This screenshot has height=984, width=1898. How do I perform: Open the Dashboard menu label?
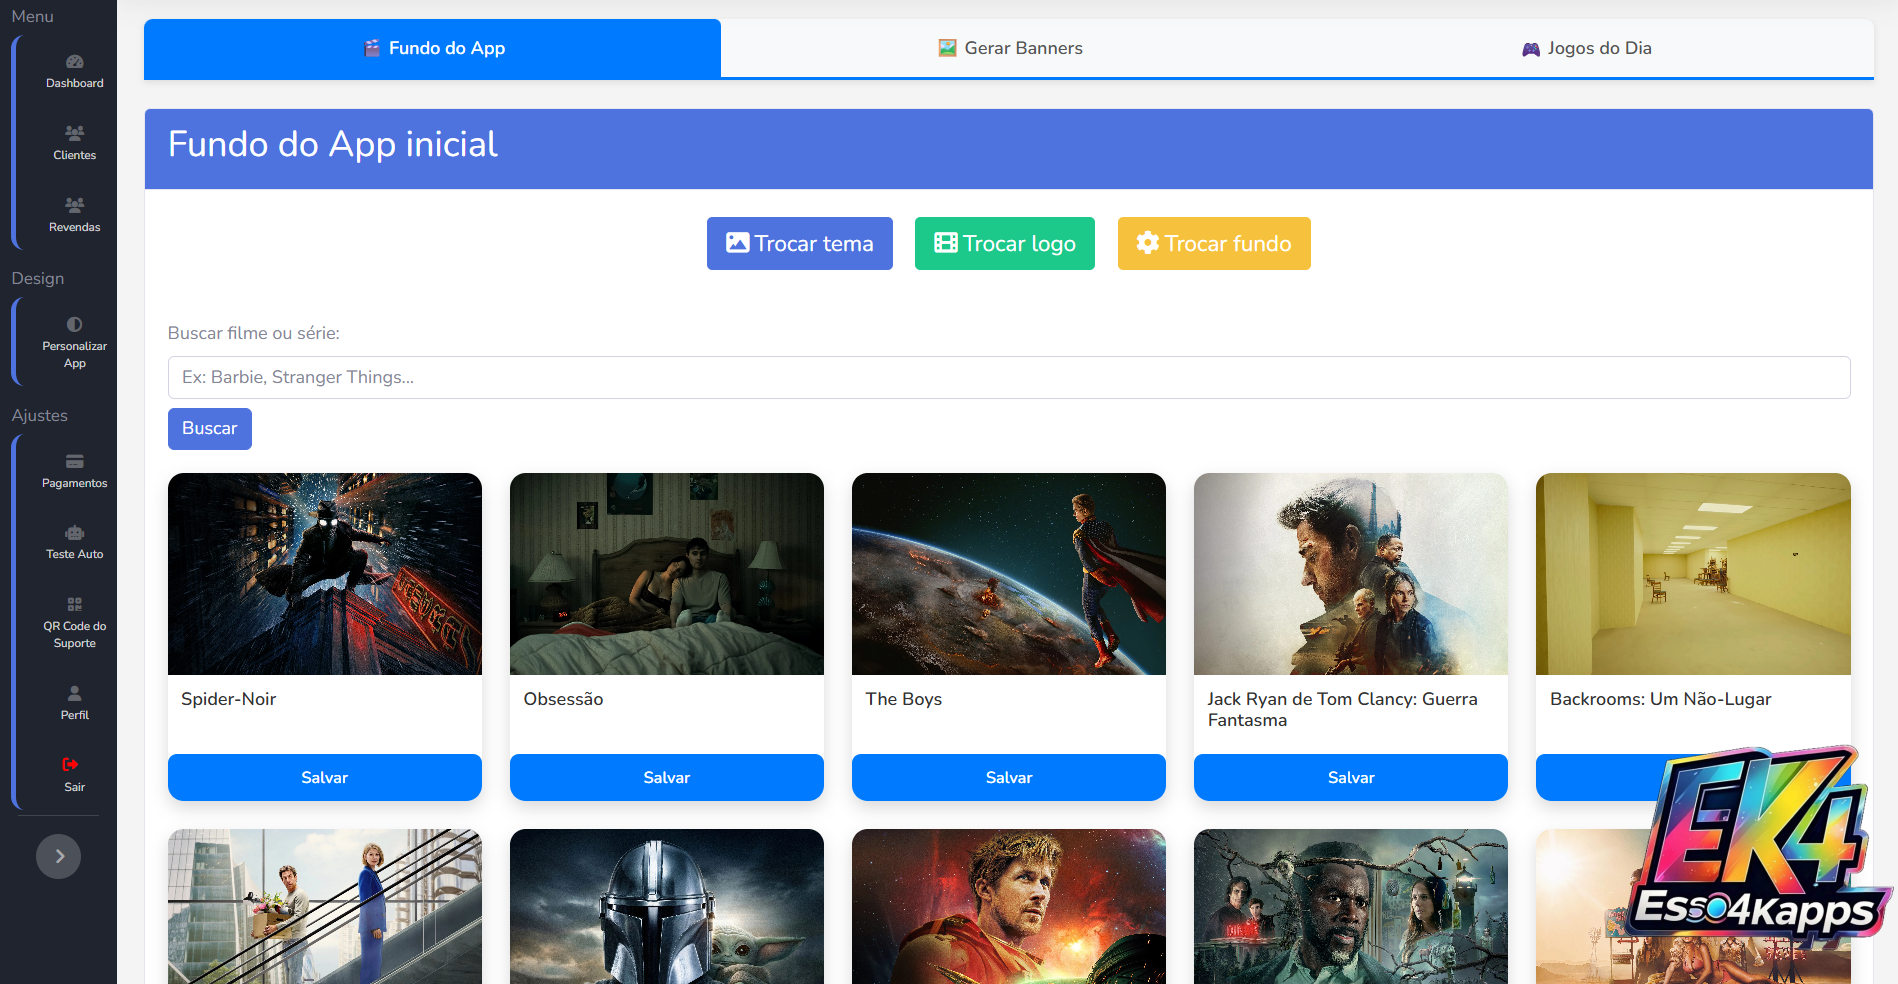coord(74,83)
